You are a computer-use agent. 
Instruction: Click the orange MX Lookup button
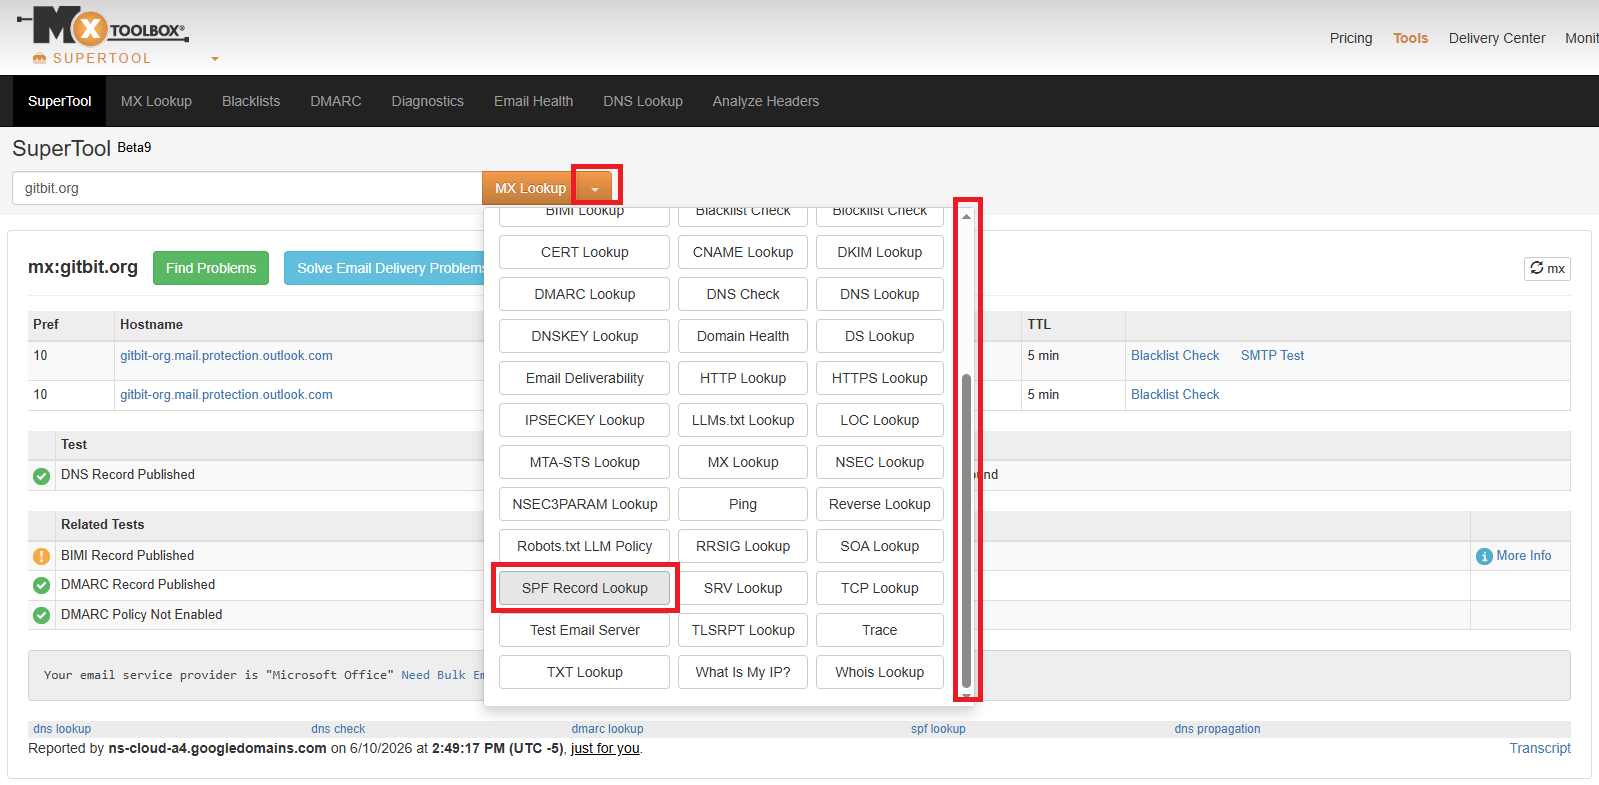coord(530,188)
